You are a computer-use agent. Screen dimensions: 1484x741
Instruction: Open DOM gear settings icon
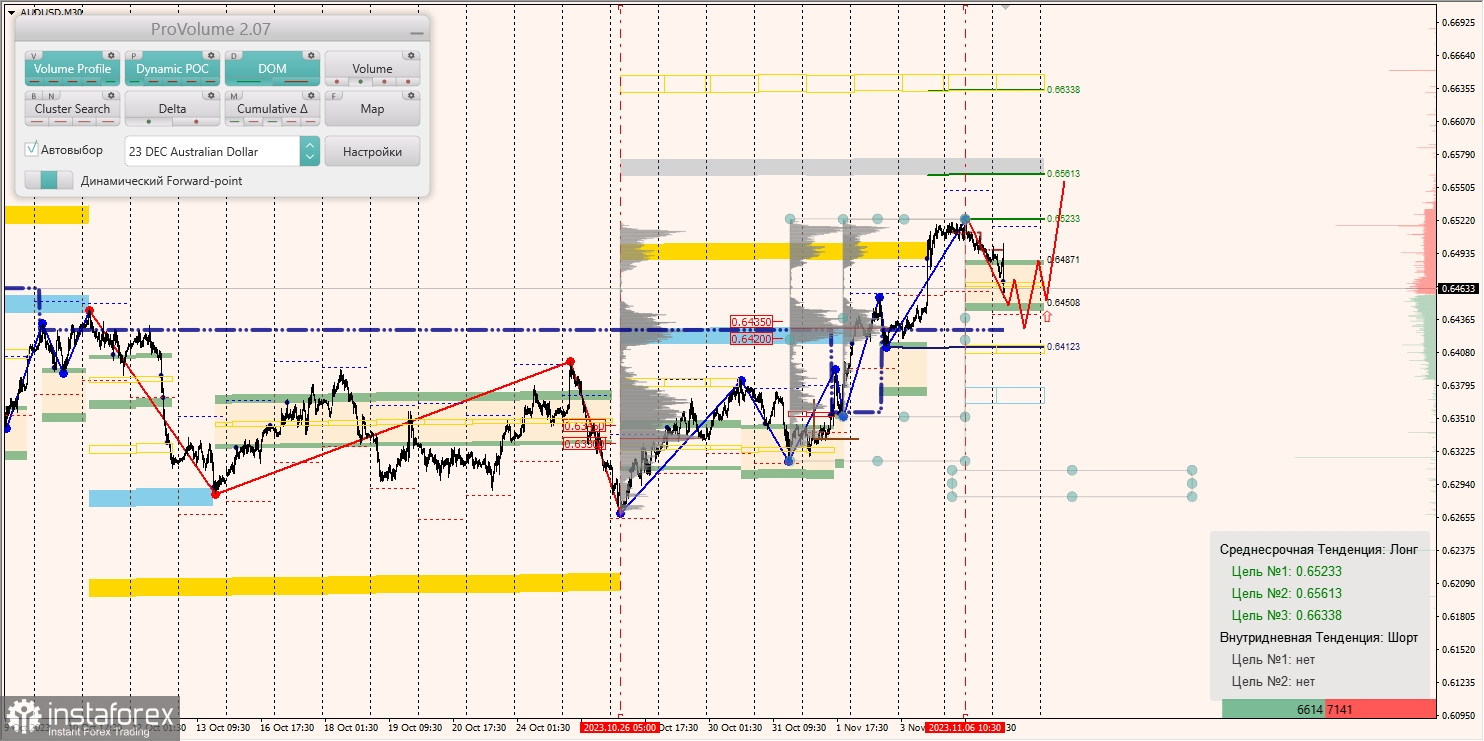point(311,55)
